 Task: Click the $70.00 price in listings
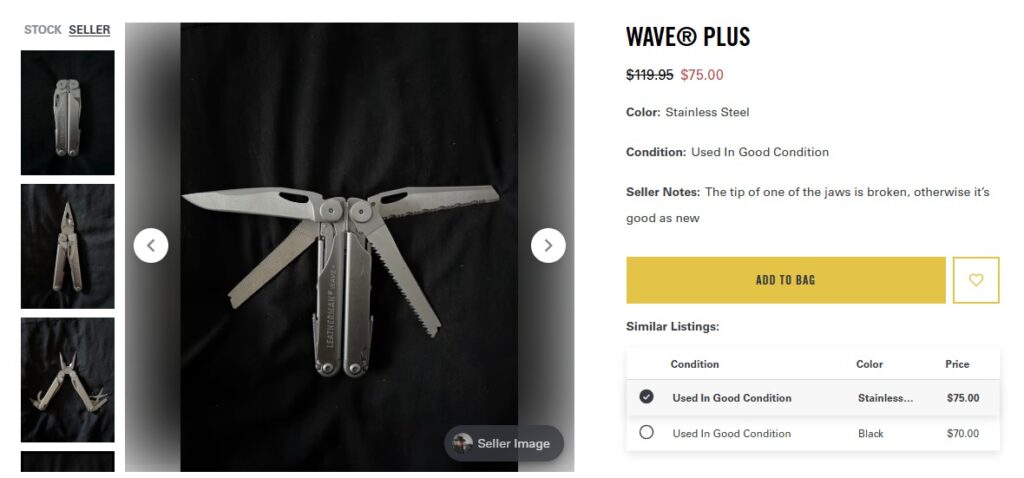[x=962, y=433]
